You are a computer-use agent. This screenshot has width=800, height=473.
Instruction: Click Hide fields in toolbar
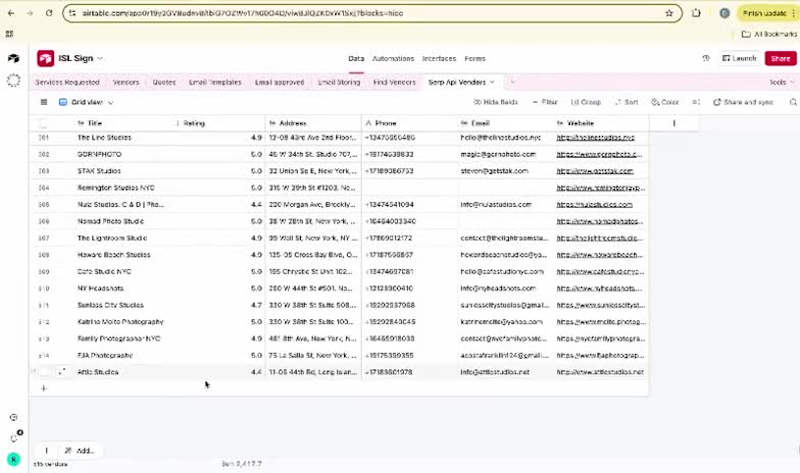pyautogui.click(x=495, y=102)
